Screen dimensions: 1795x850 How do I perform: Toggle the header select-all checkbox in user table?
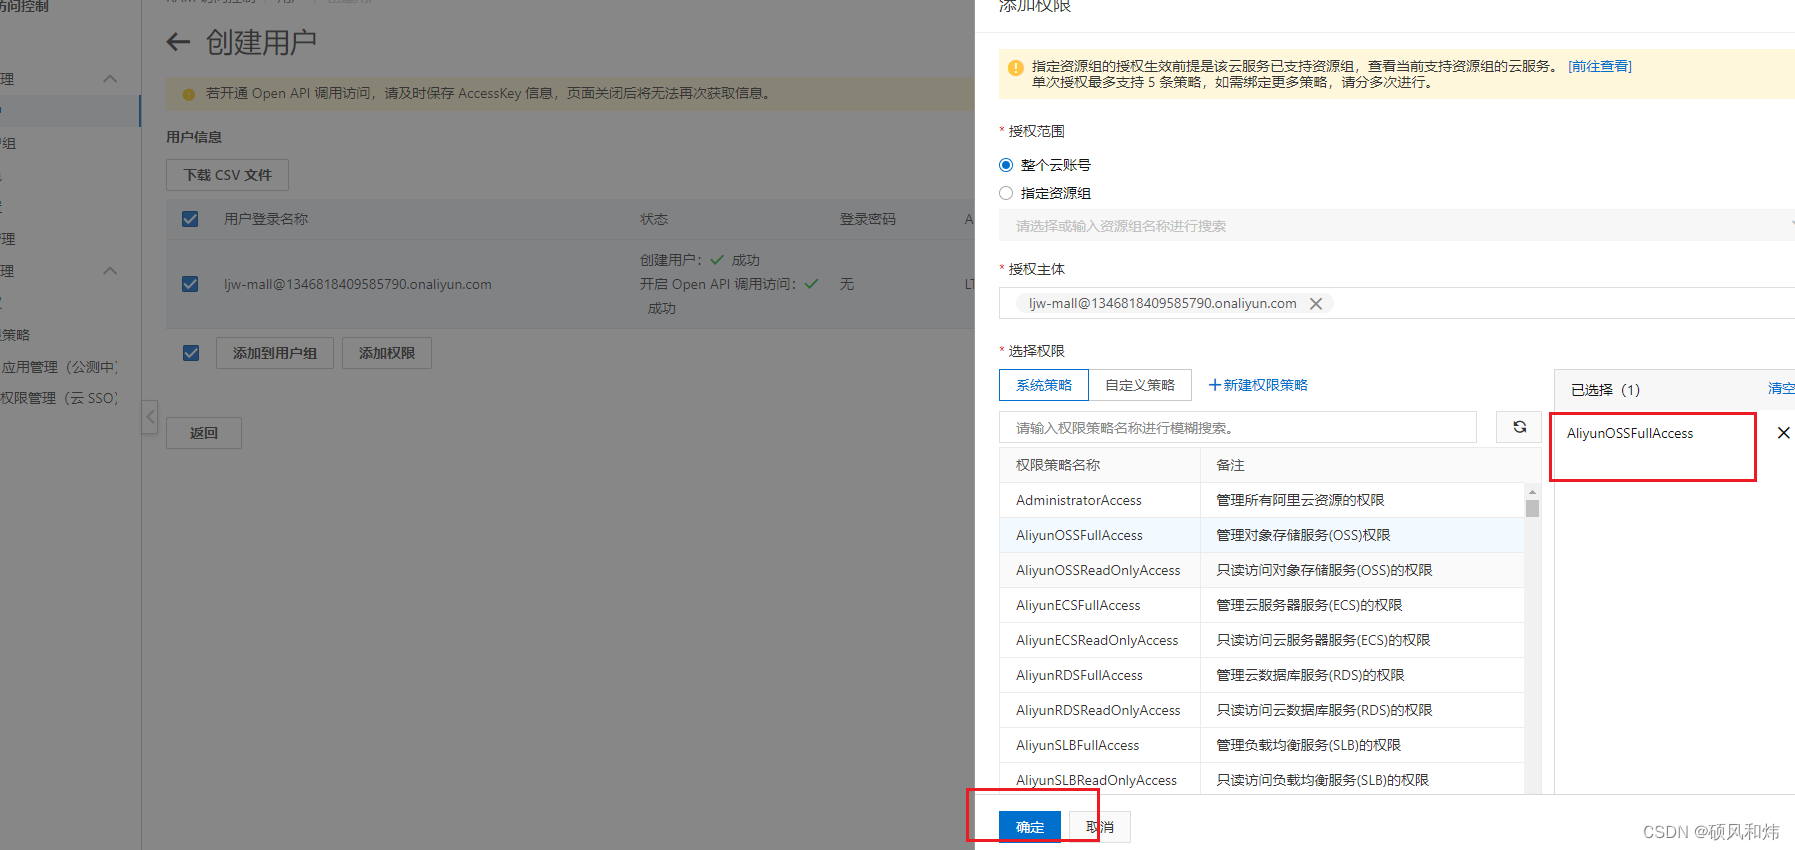190,219
